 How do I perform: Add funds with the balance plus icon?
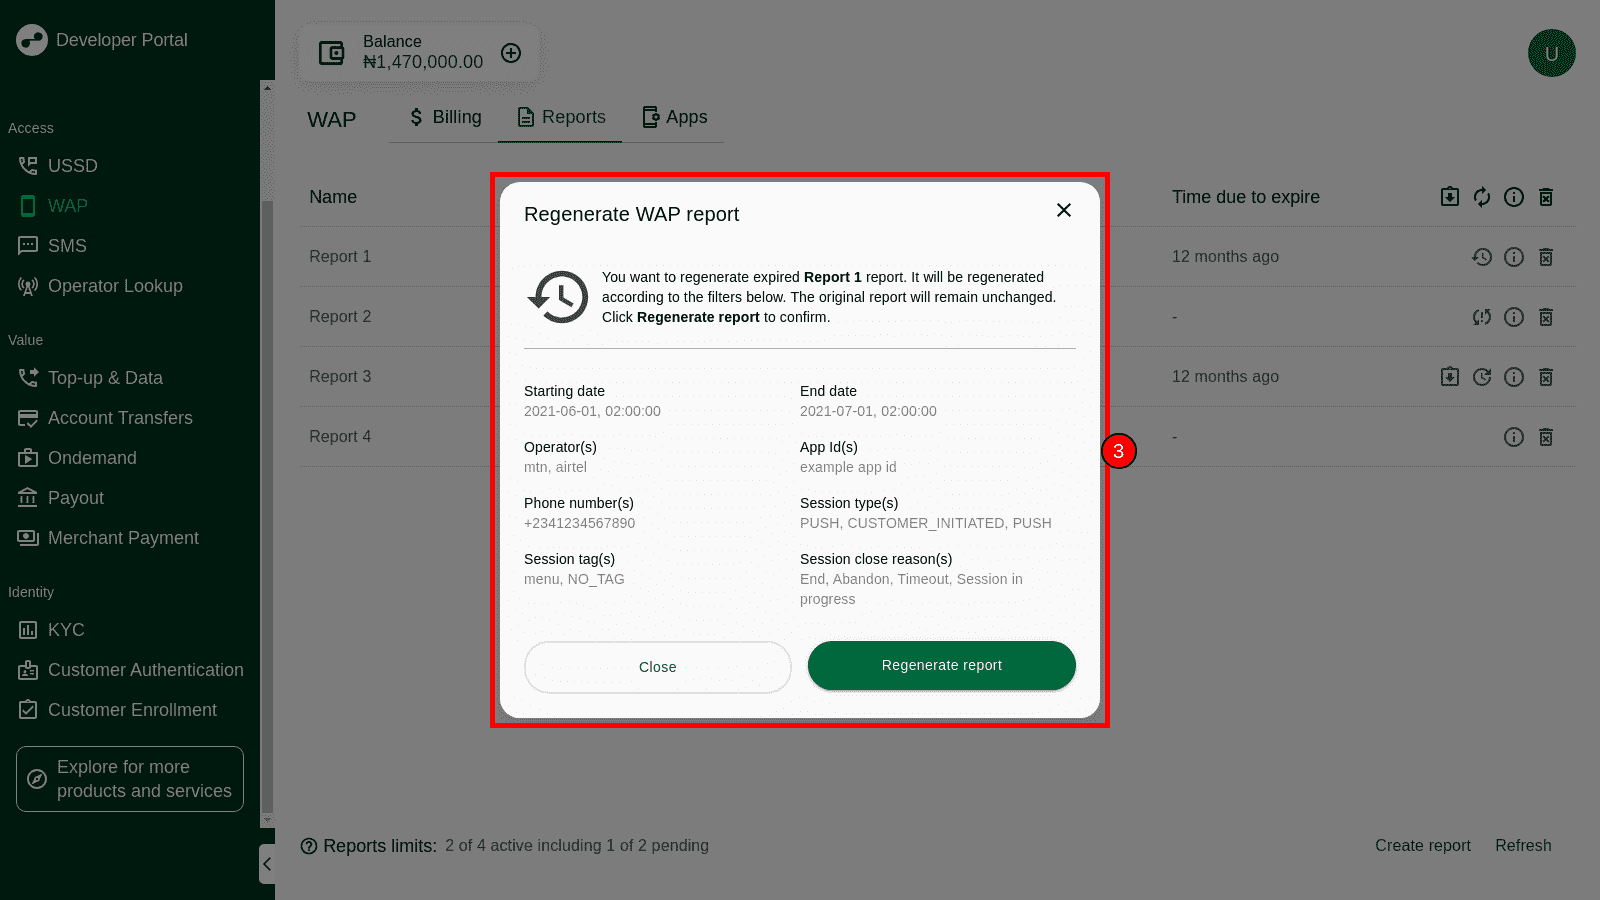coord(511,53)
